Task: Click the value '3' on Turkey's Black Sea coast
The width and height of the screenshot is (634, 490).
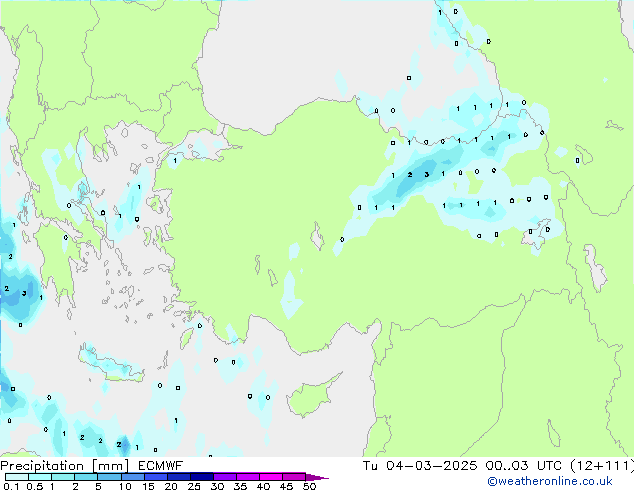Action: pos(427,175)
